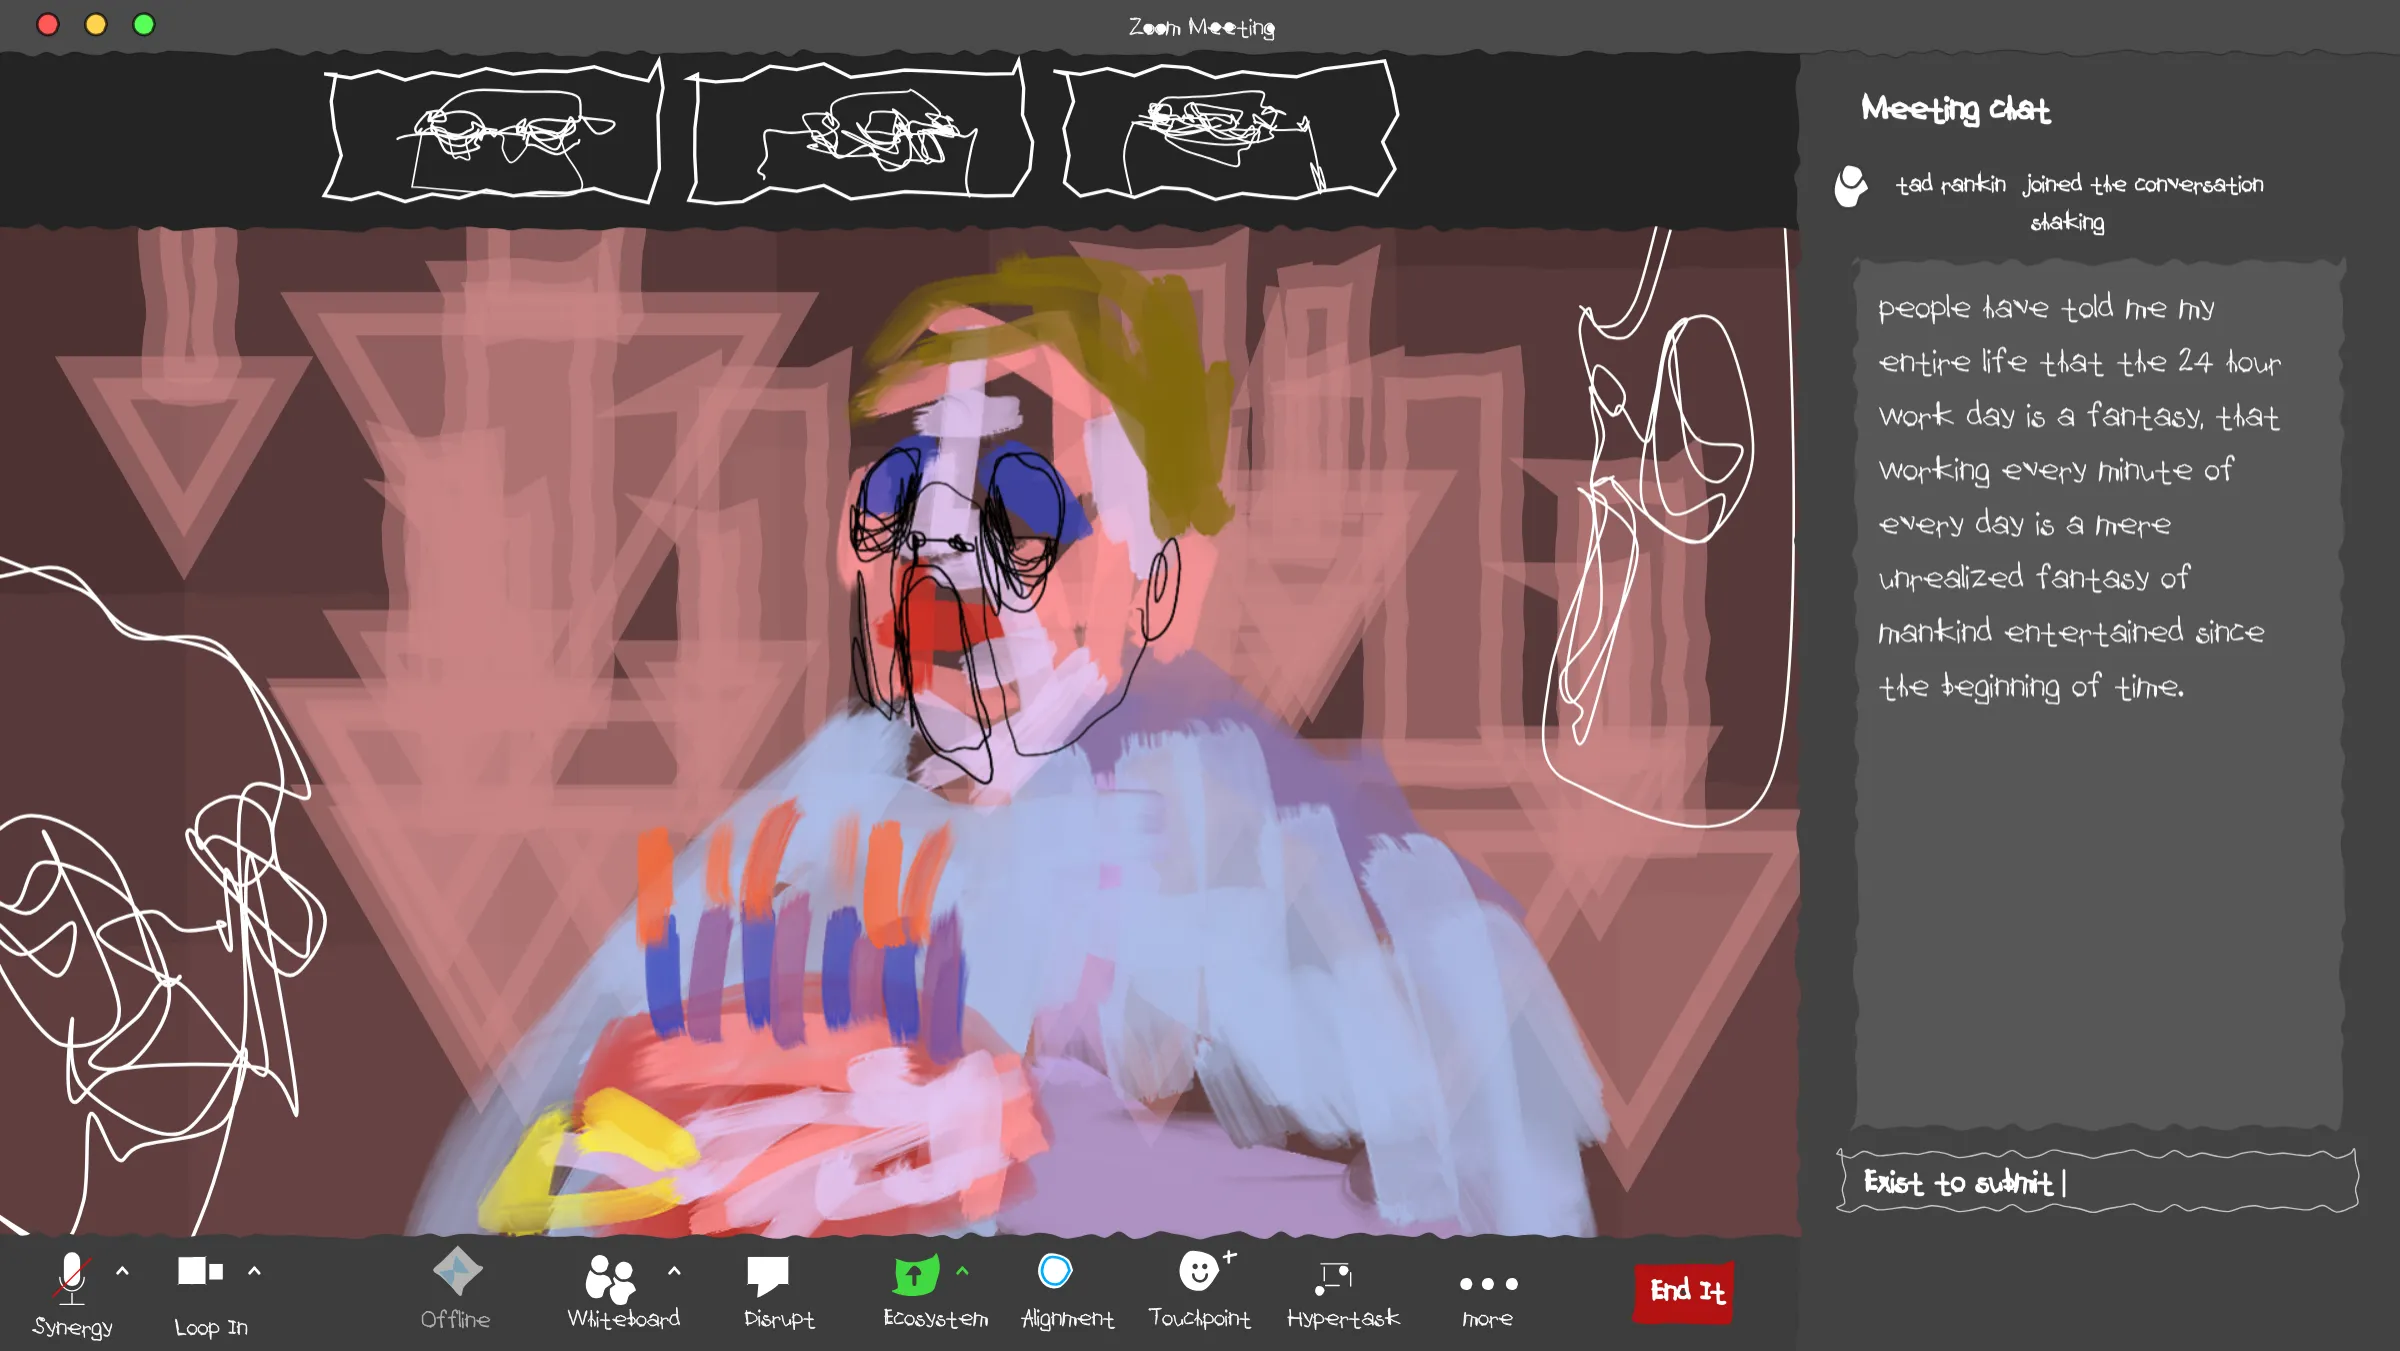Click the chat message about 24 hour work day
The image size is (2400, 1351).
click(x=2079, y=497)
